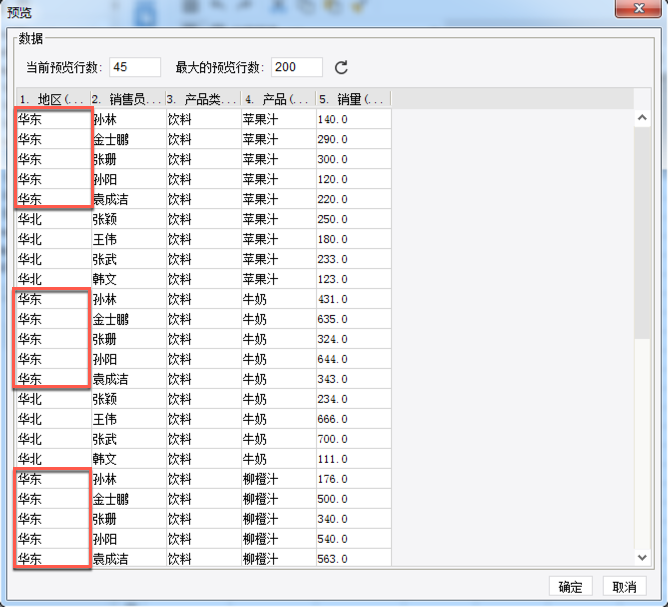Select the 产品类 column header

(203, 100)
